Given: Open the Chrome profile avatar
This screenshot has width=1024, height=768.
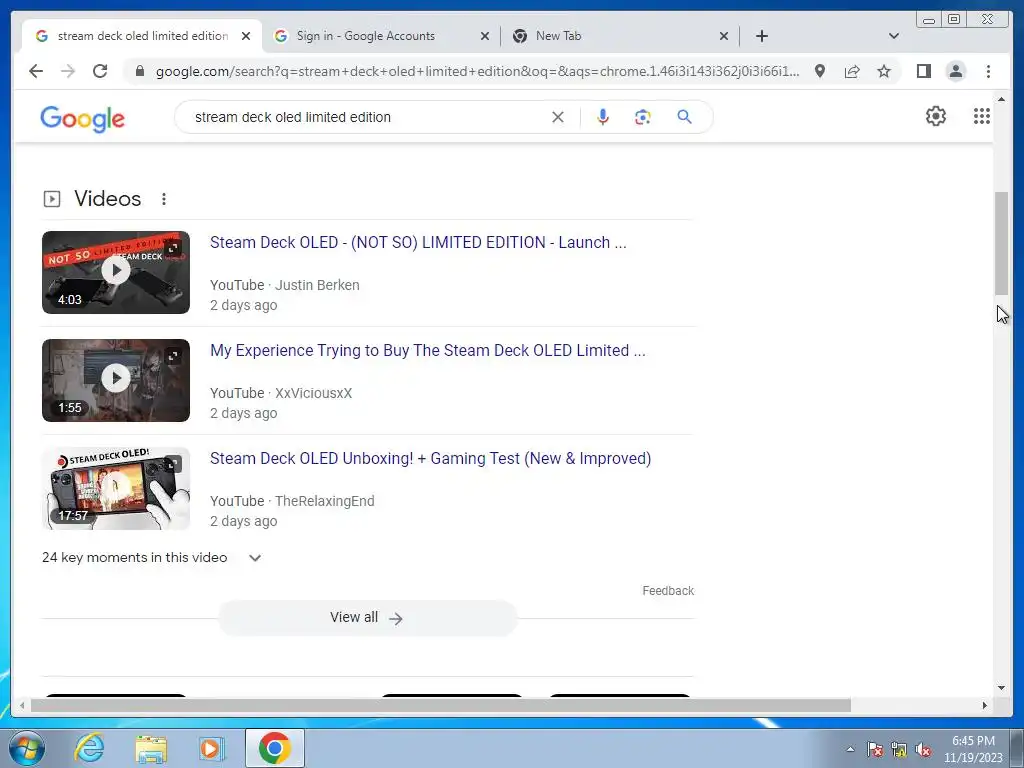Looking at the screenshot, I should point(955,71).
